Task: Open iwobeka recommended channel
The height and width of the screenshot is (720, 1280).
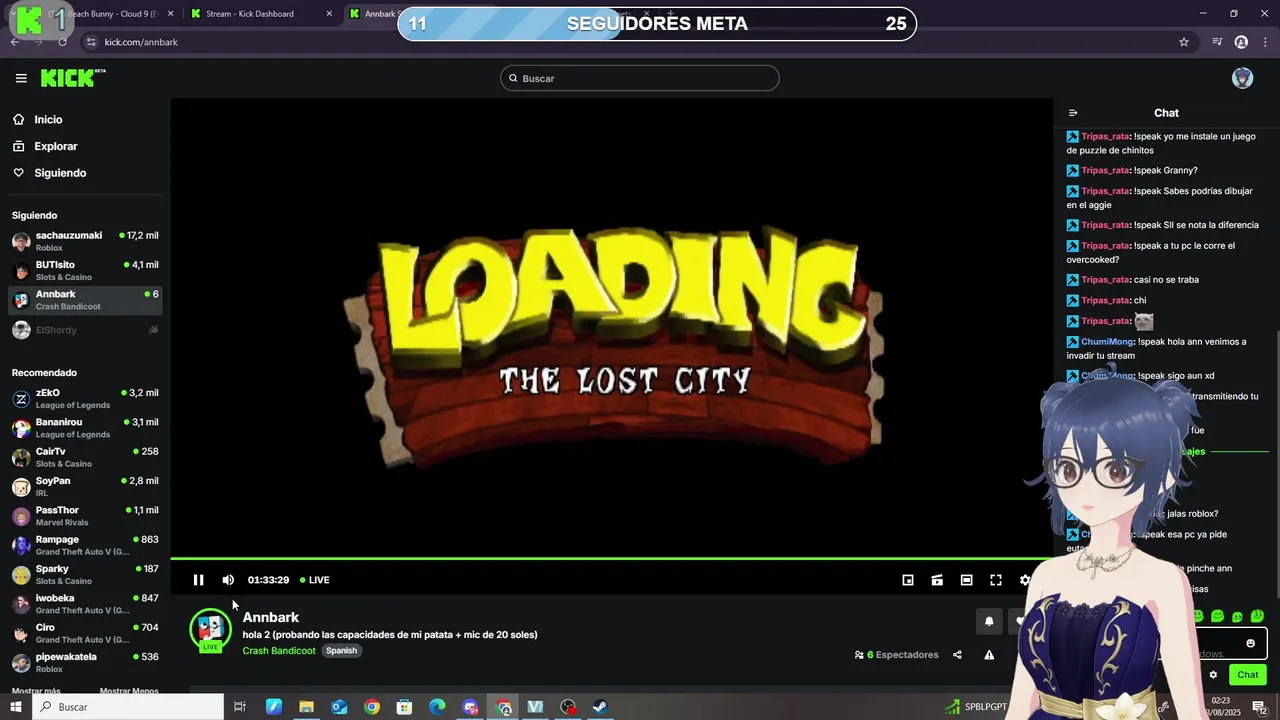Action: (85, 604)
